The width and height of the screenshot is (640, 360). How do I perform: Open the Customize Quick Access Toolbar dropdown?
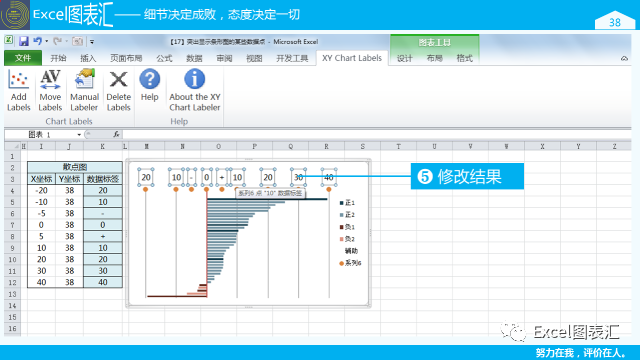click(x=92, y=42)
